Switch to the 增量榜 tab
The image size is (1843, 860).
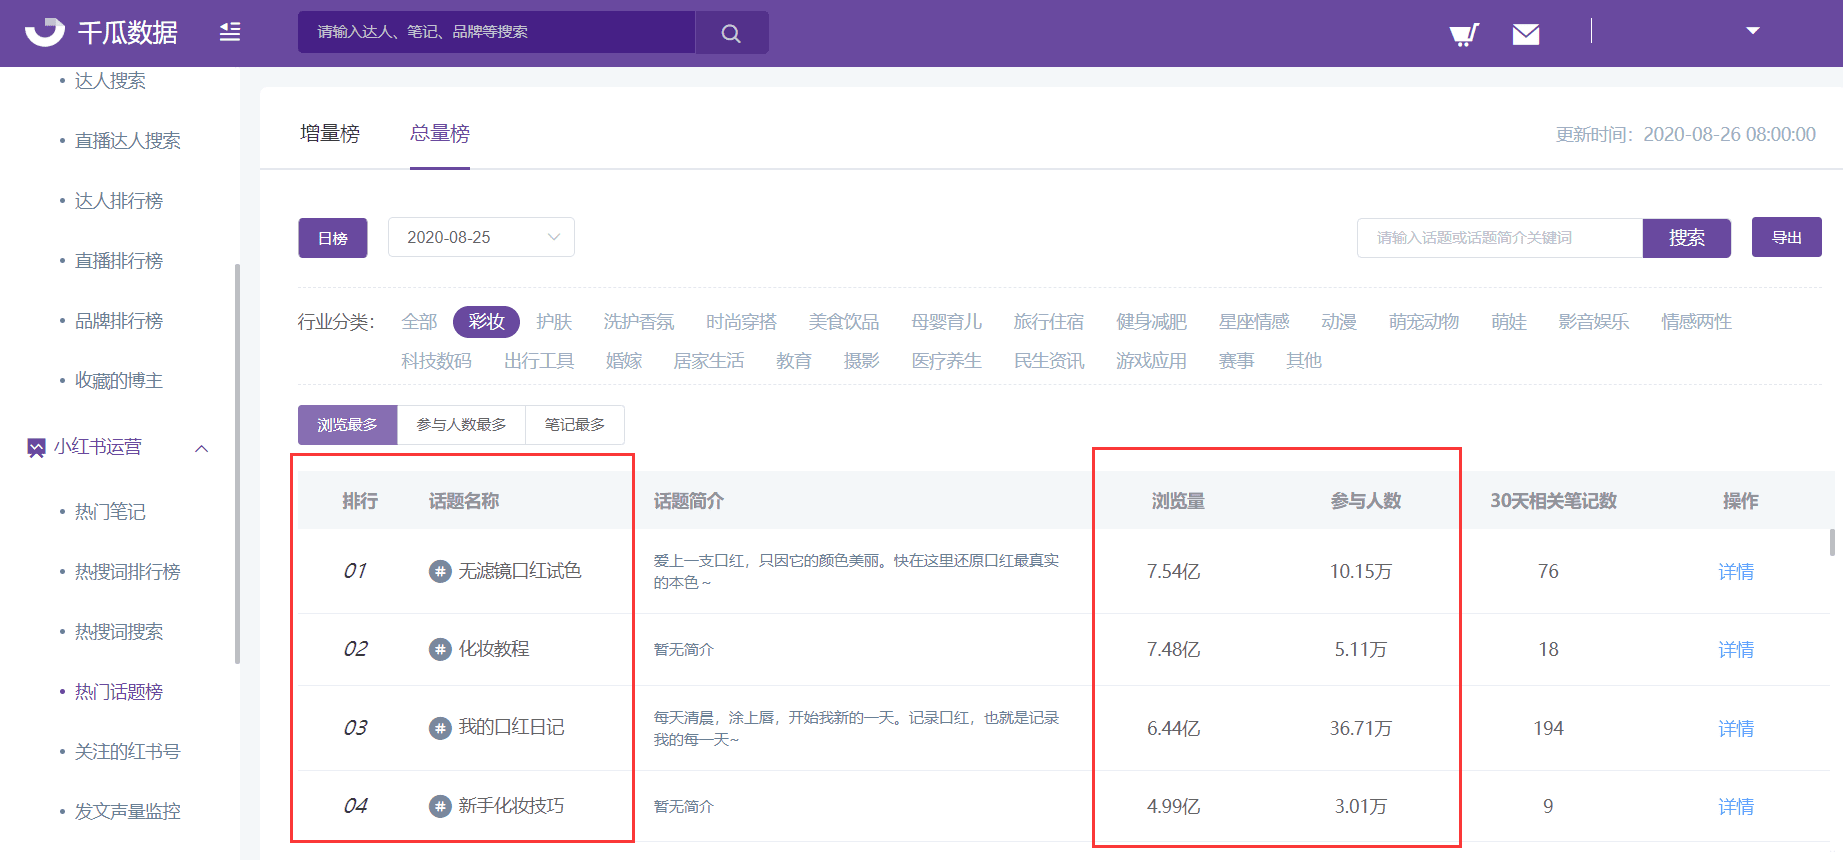tap(330, 134)
